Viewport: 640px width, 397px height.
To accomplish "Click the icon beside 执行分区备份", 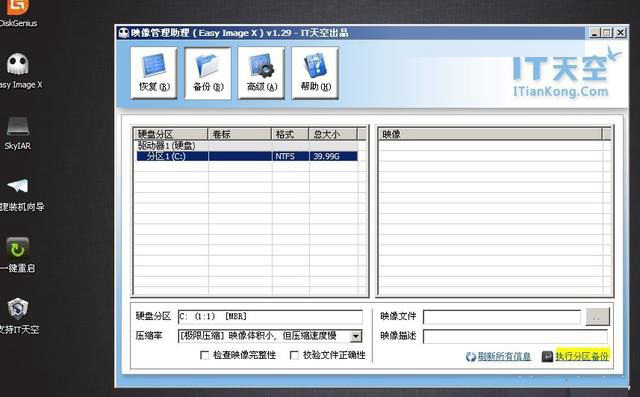I will tap(547, 357).
